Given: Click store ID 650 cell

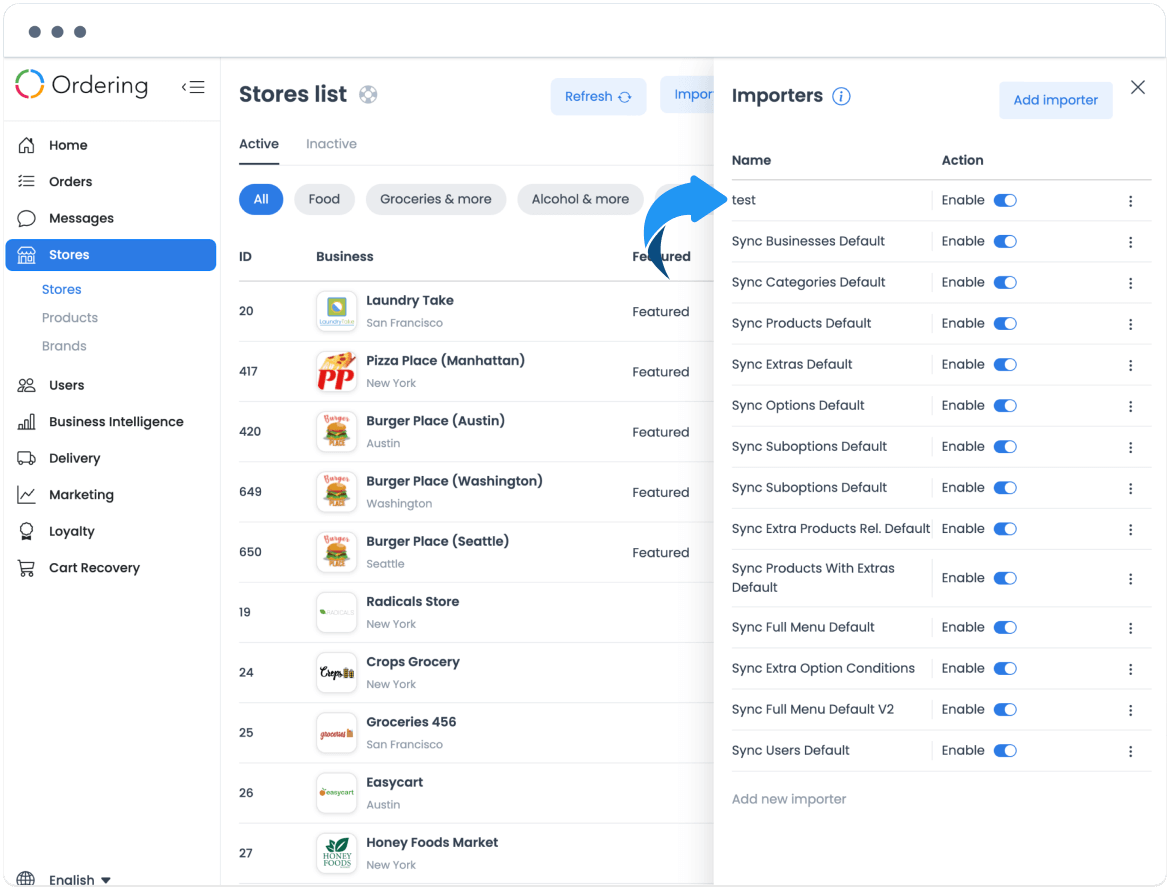Looking at the screenshot, I should pos(250,552).
